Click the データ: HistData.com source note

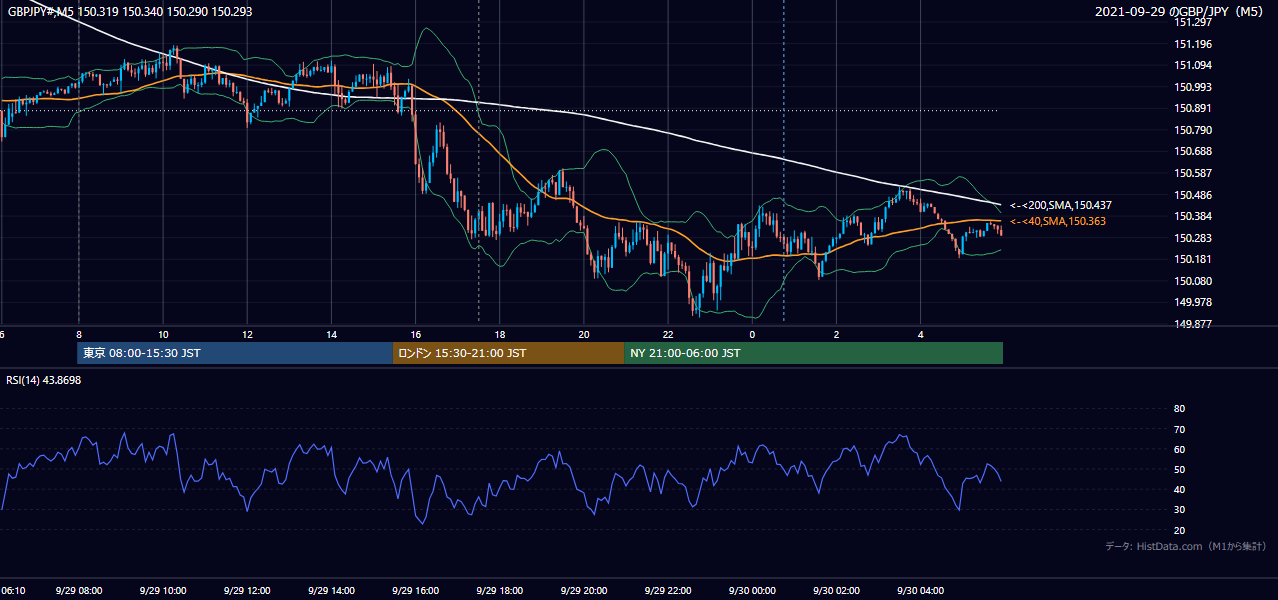coord(1186,546)
